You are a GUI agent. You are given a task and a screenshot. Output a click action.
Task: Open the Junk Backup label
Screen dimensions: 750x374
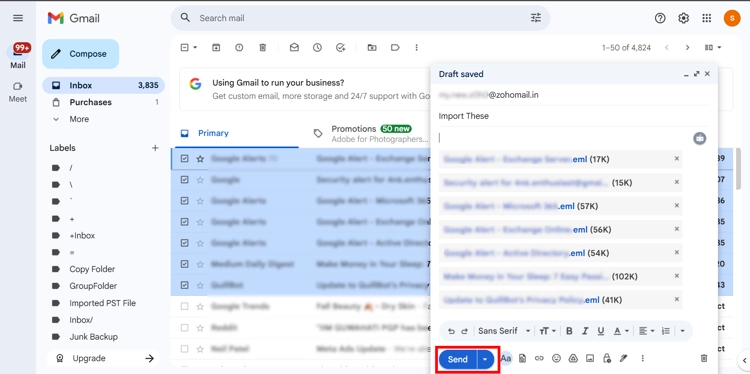93,337
